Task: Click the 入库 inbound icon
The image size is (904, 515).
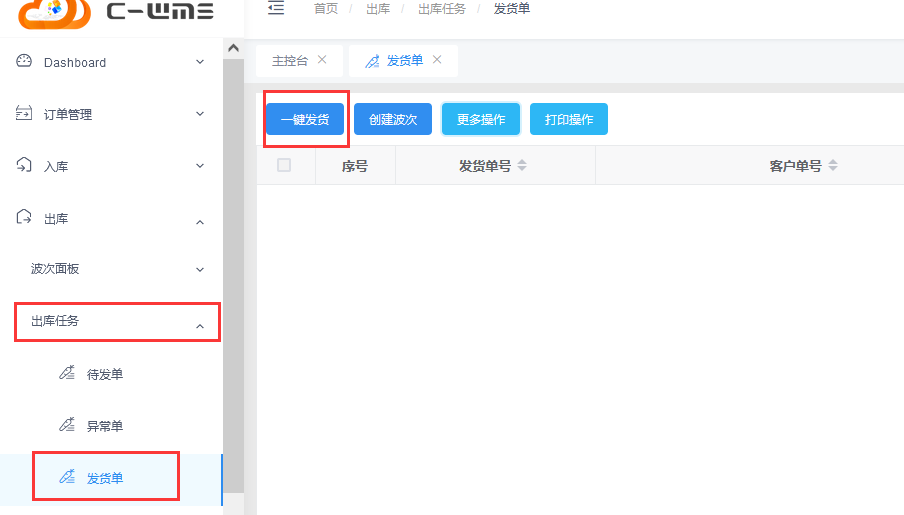Action: (x=24, y=165)
